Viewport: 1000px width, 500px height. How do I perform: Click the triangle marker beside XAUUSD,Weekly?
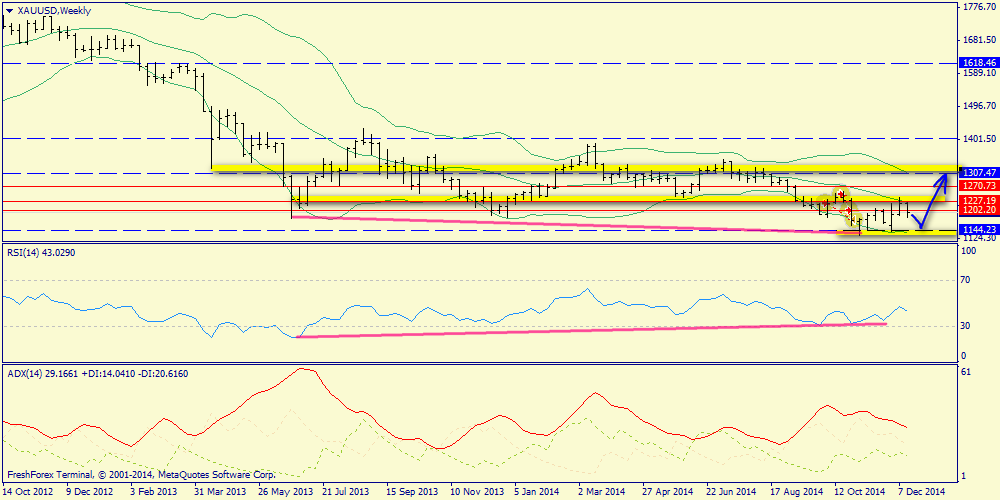(x=10, y=11)
